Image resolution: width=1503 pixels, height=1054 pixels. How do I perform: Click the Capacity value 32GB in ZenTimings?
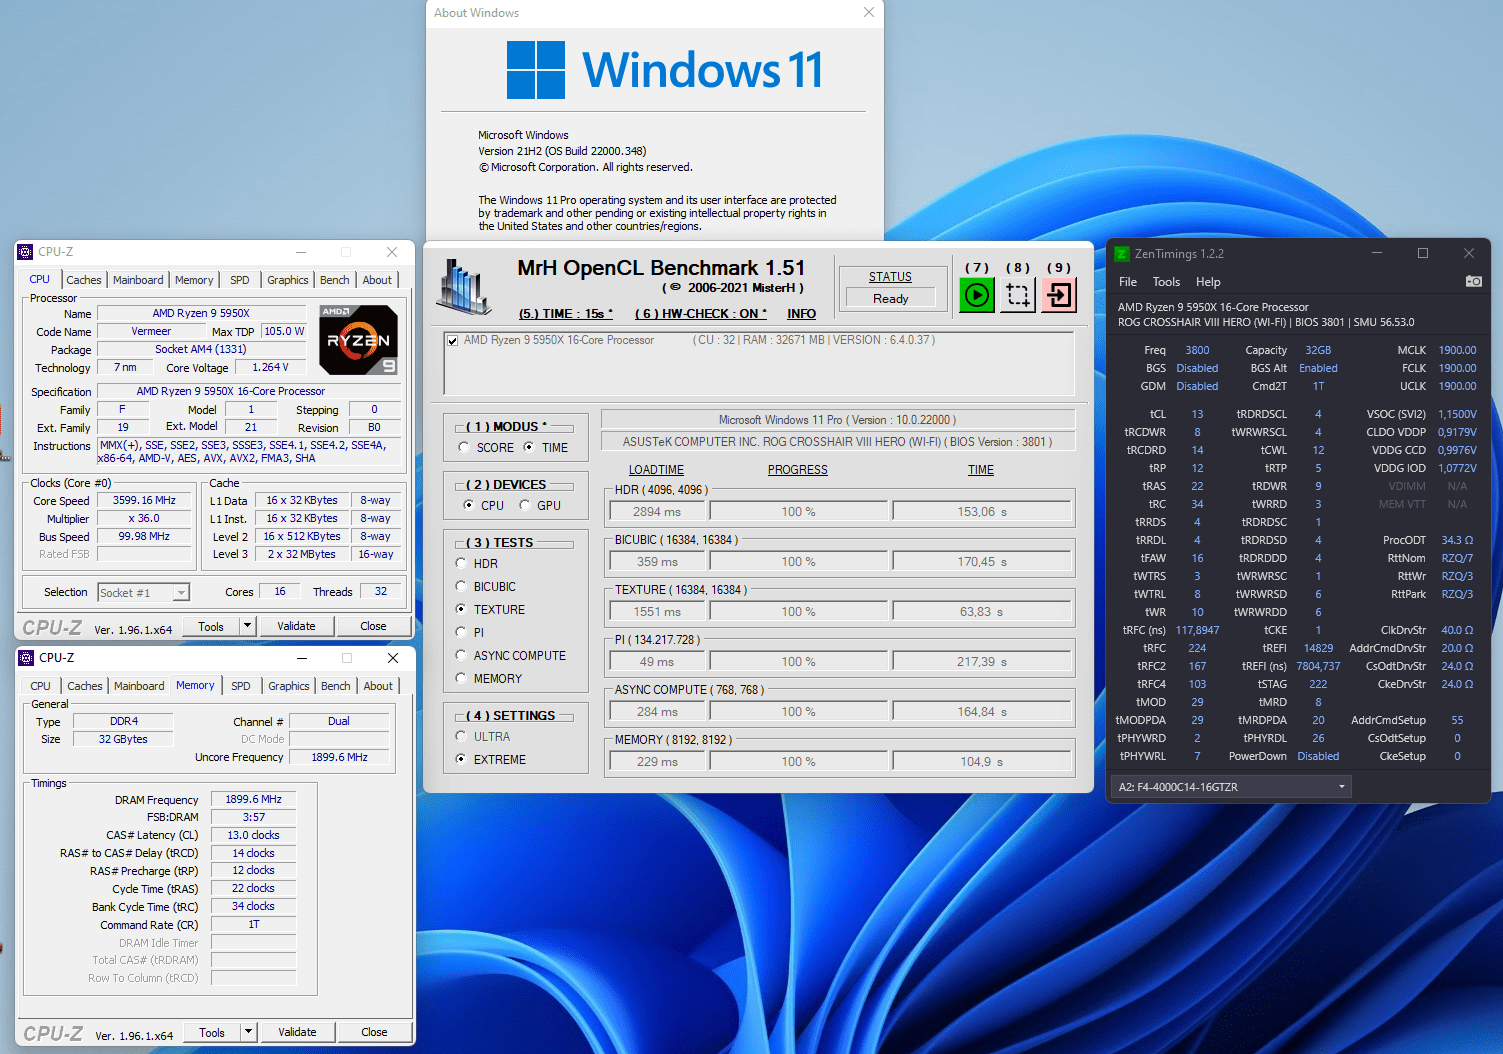tap(1318, 350)
